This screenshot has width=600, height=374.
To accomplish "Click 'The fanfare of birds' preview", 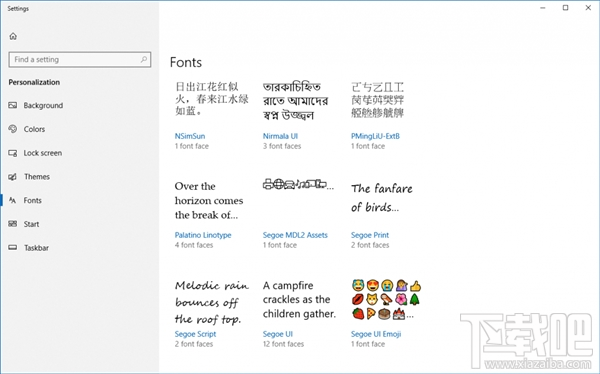I will tap(382, 198).
